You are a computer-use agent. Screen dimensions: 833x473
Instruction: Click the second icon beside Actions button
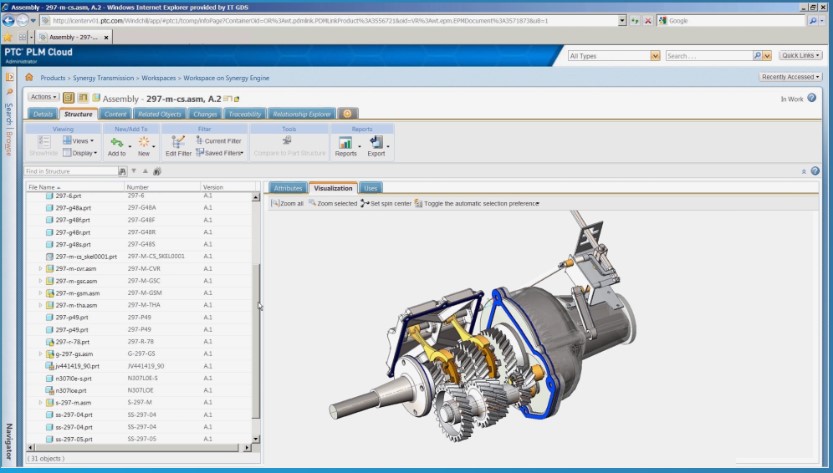point(83,98)
